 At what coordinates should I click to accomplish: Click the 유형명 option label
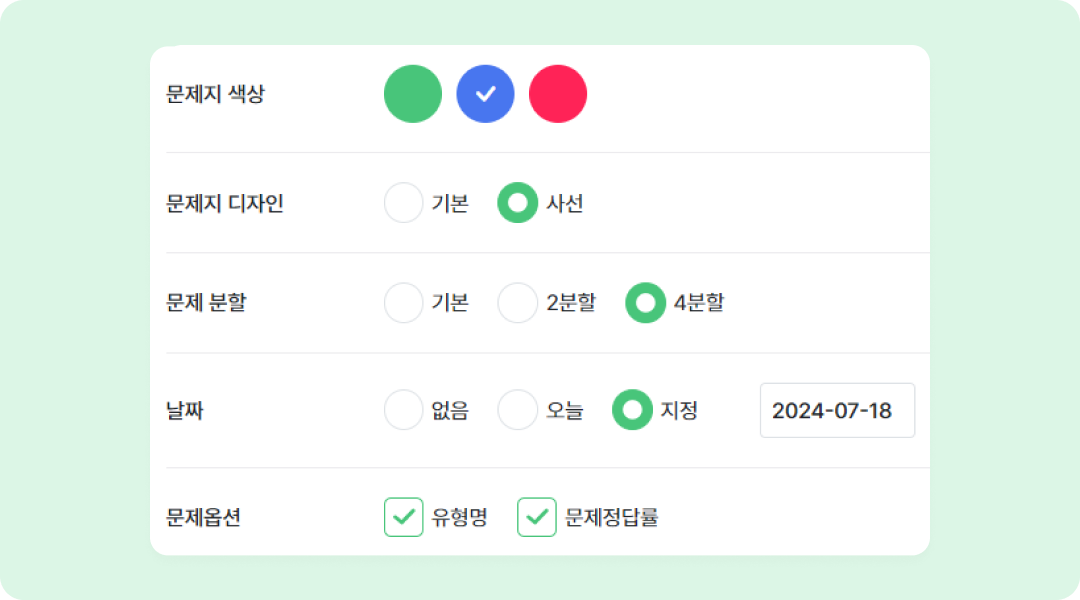click(459, 517)
